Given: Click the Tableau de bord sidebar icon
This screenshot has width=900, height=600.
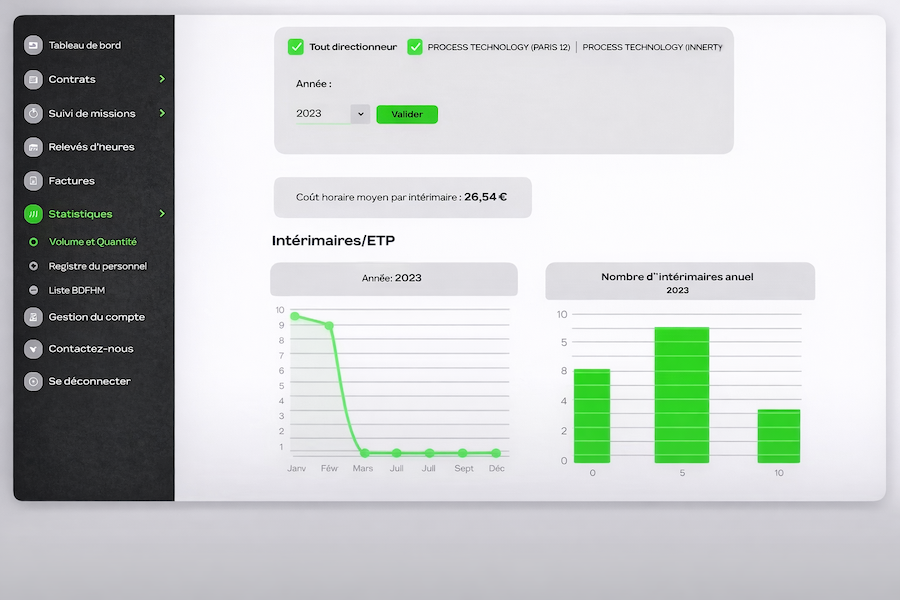Looking at the screenshot, I should coord(33,45).
